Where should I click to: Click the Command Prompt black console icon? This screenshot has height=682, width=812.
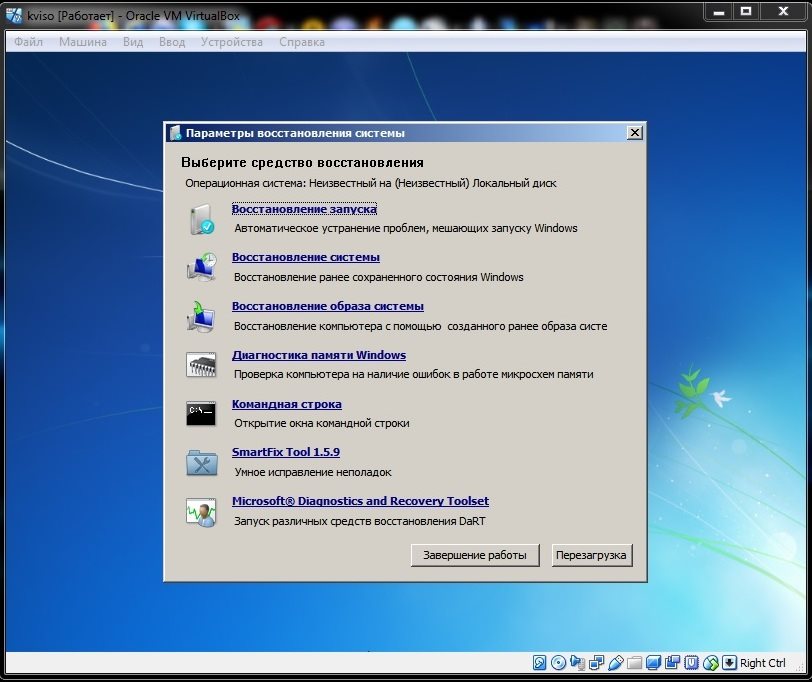[x=200, y=413]
